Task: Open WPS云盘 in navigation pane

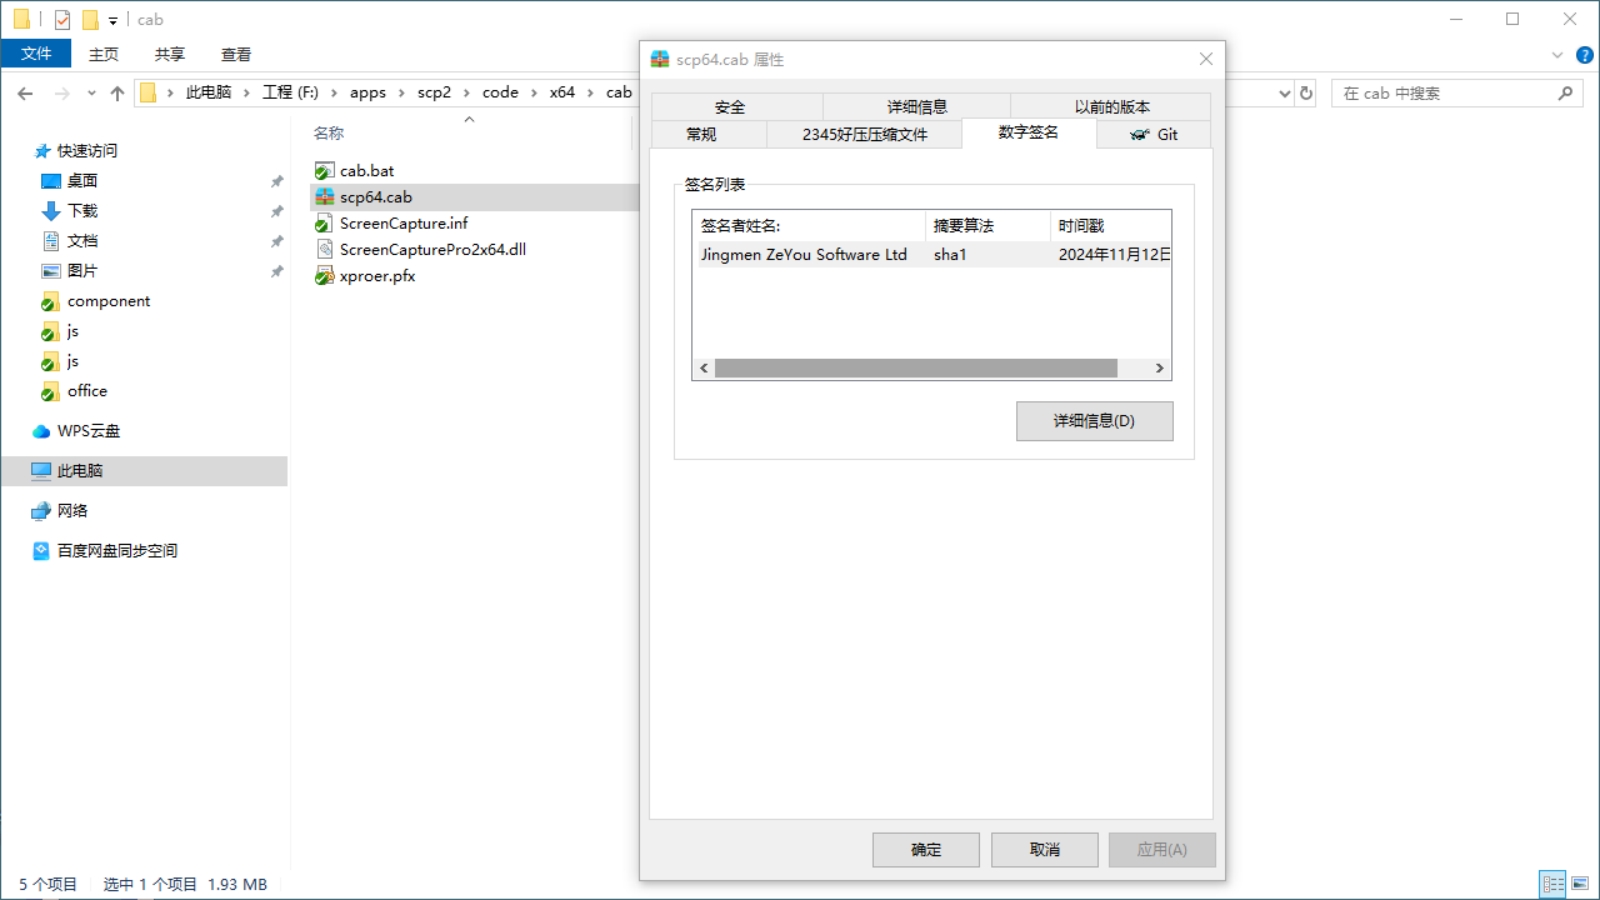Action: pos(88,431)
